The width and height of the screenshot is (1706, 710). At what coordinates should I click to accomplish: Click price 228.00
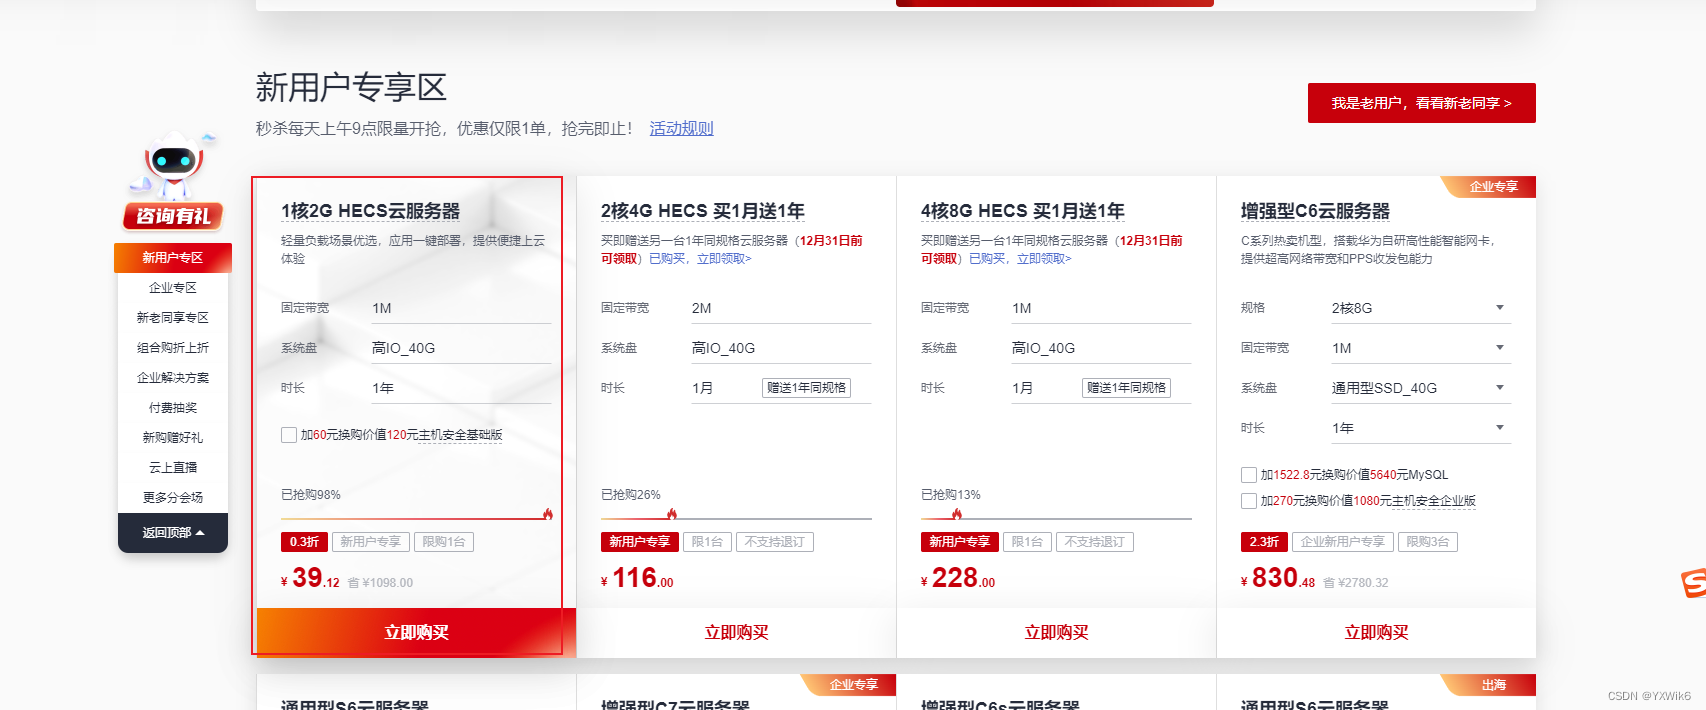click(959, 579)
